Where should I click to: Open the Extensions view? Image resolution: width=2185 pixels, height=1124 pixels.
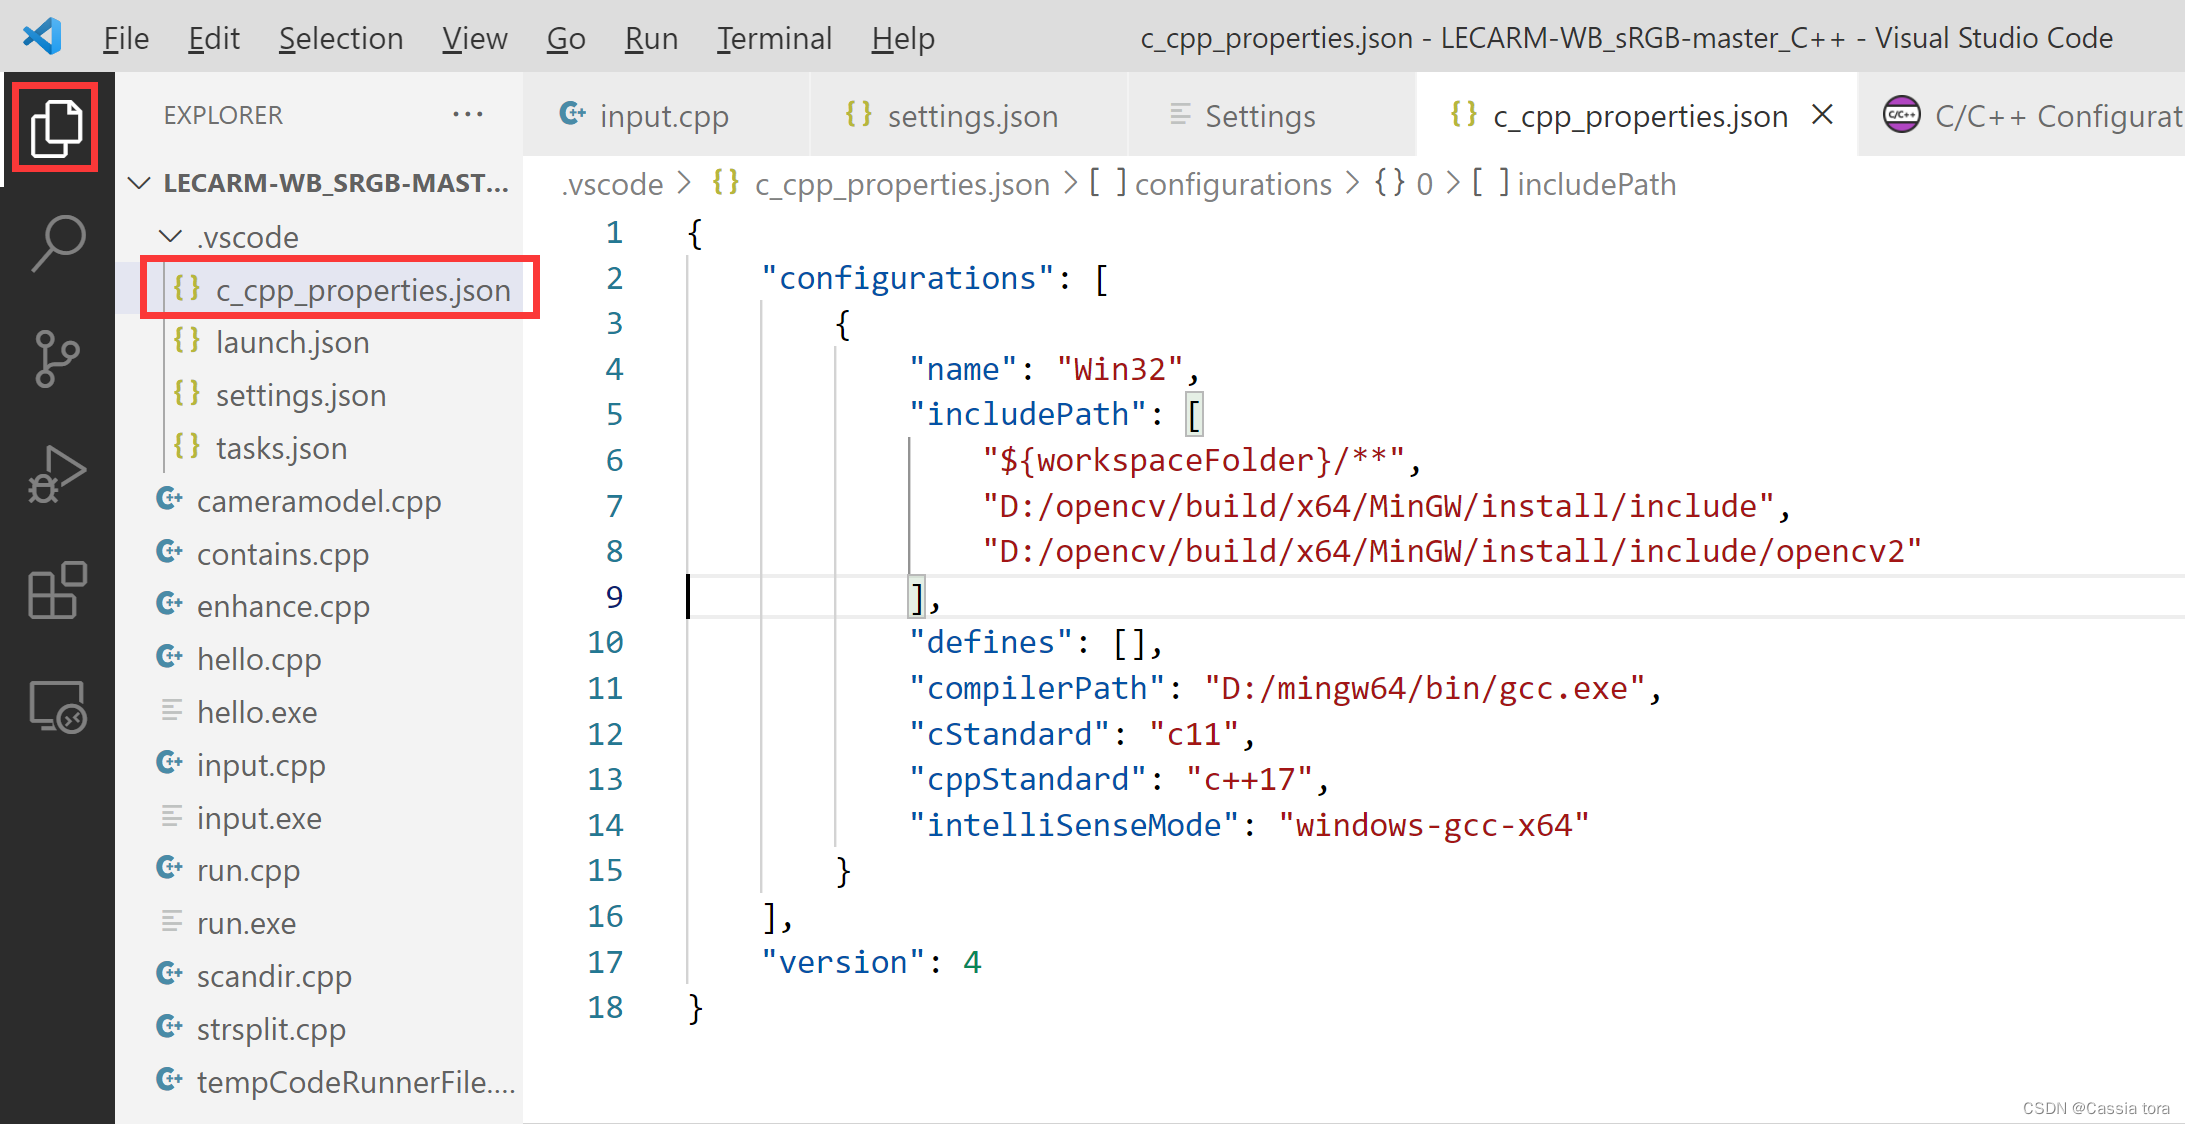pos(55,591)
